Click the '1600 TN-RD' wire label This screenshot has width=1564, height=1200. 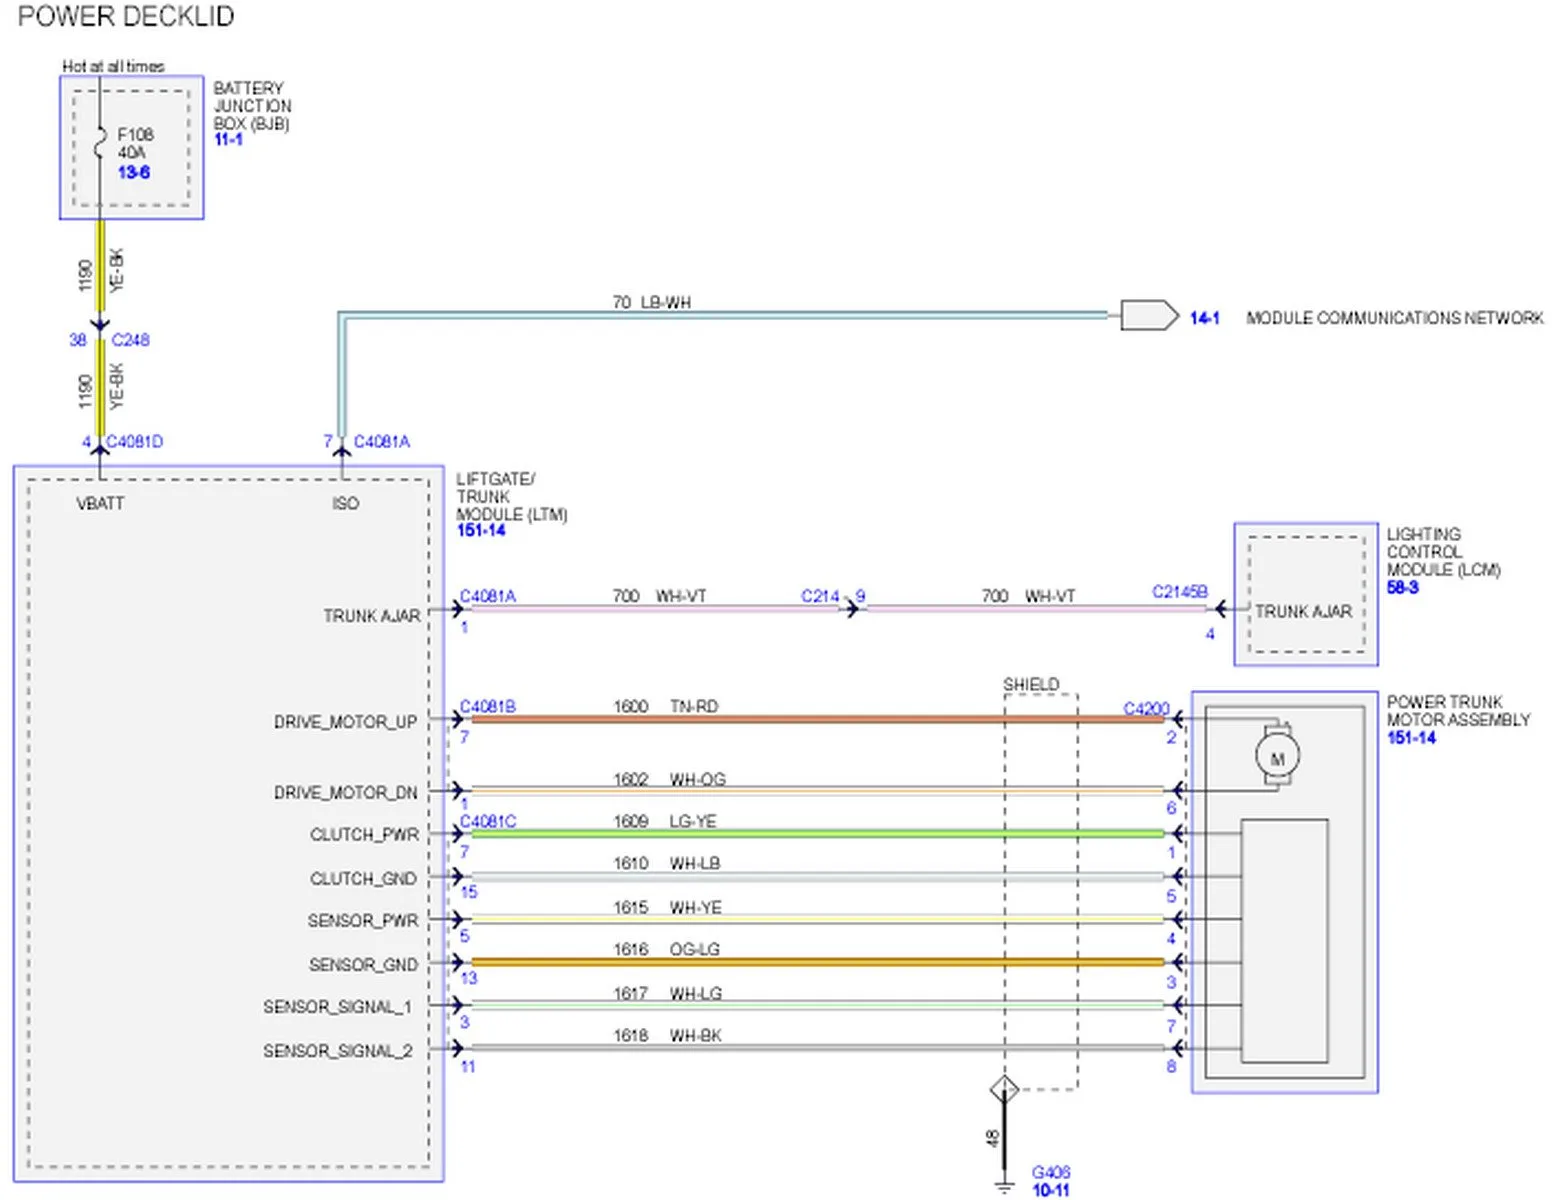(x=665, y=707)
